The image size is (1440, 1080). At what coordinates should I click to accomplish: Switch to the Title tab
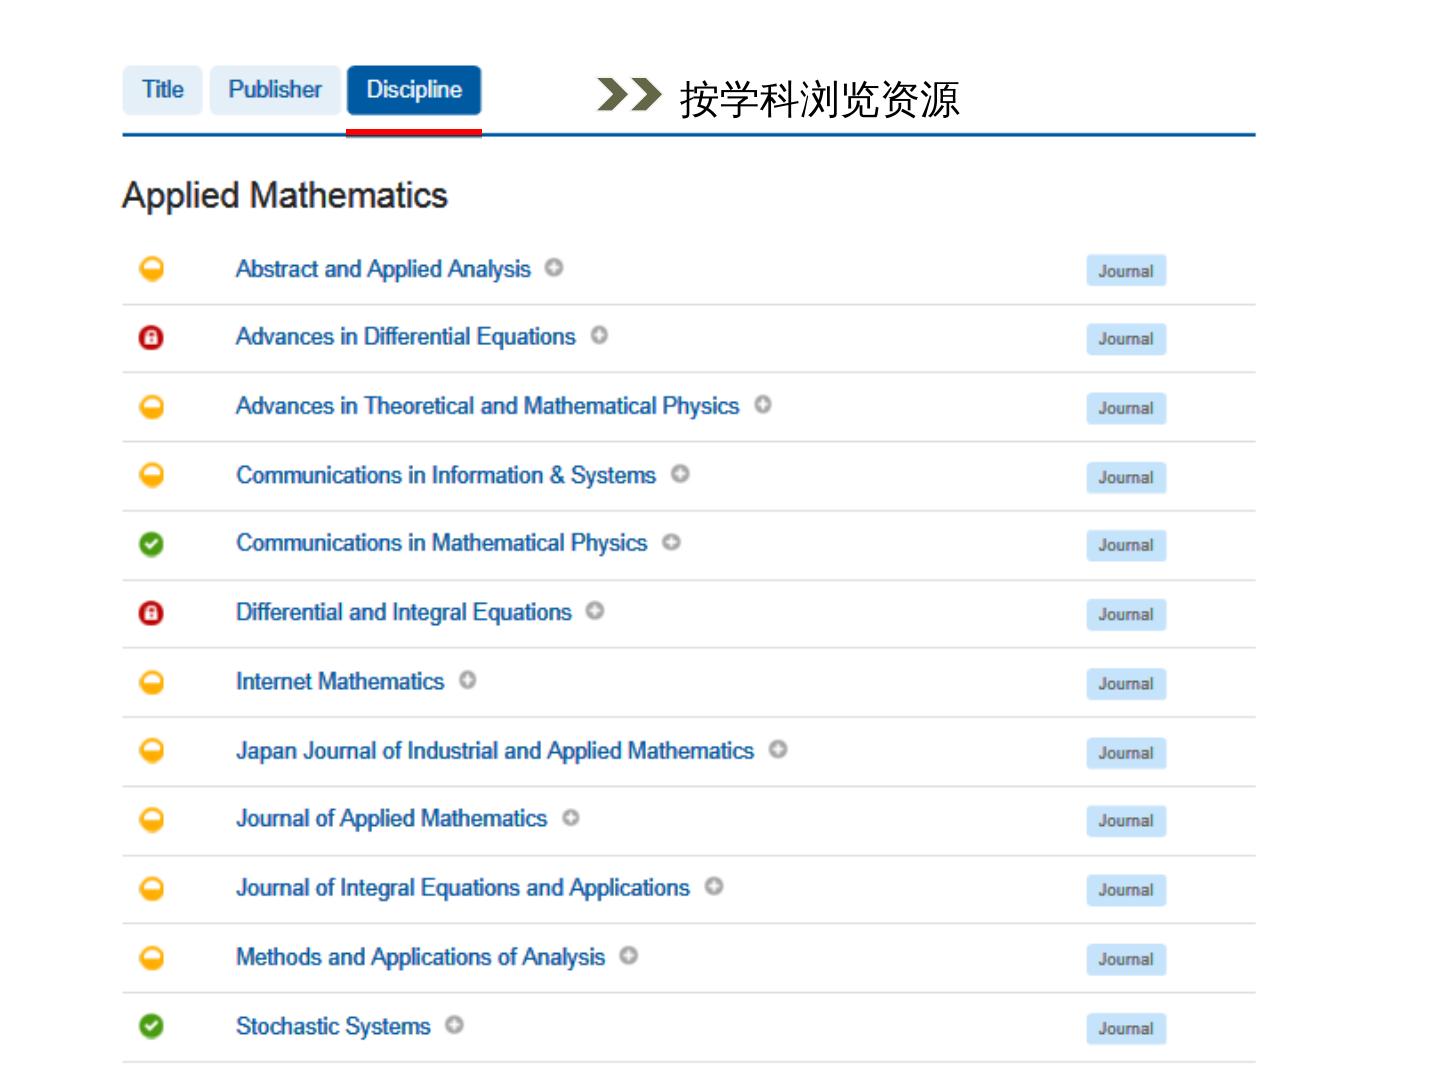point(163,90)
